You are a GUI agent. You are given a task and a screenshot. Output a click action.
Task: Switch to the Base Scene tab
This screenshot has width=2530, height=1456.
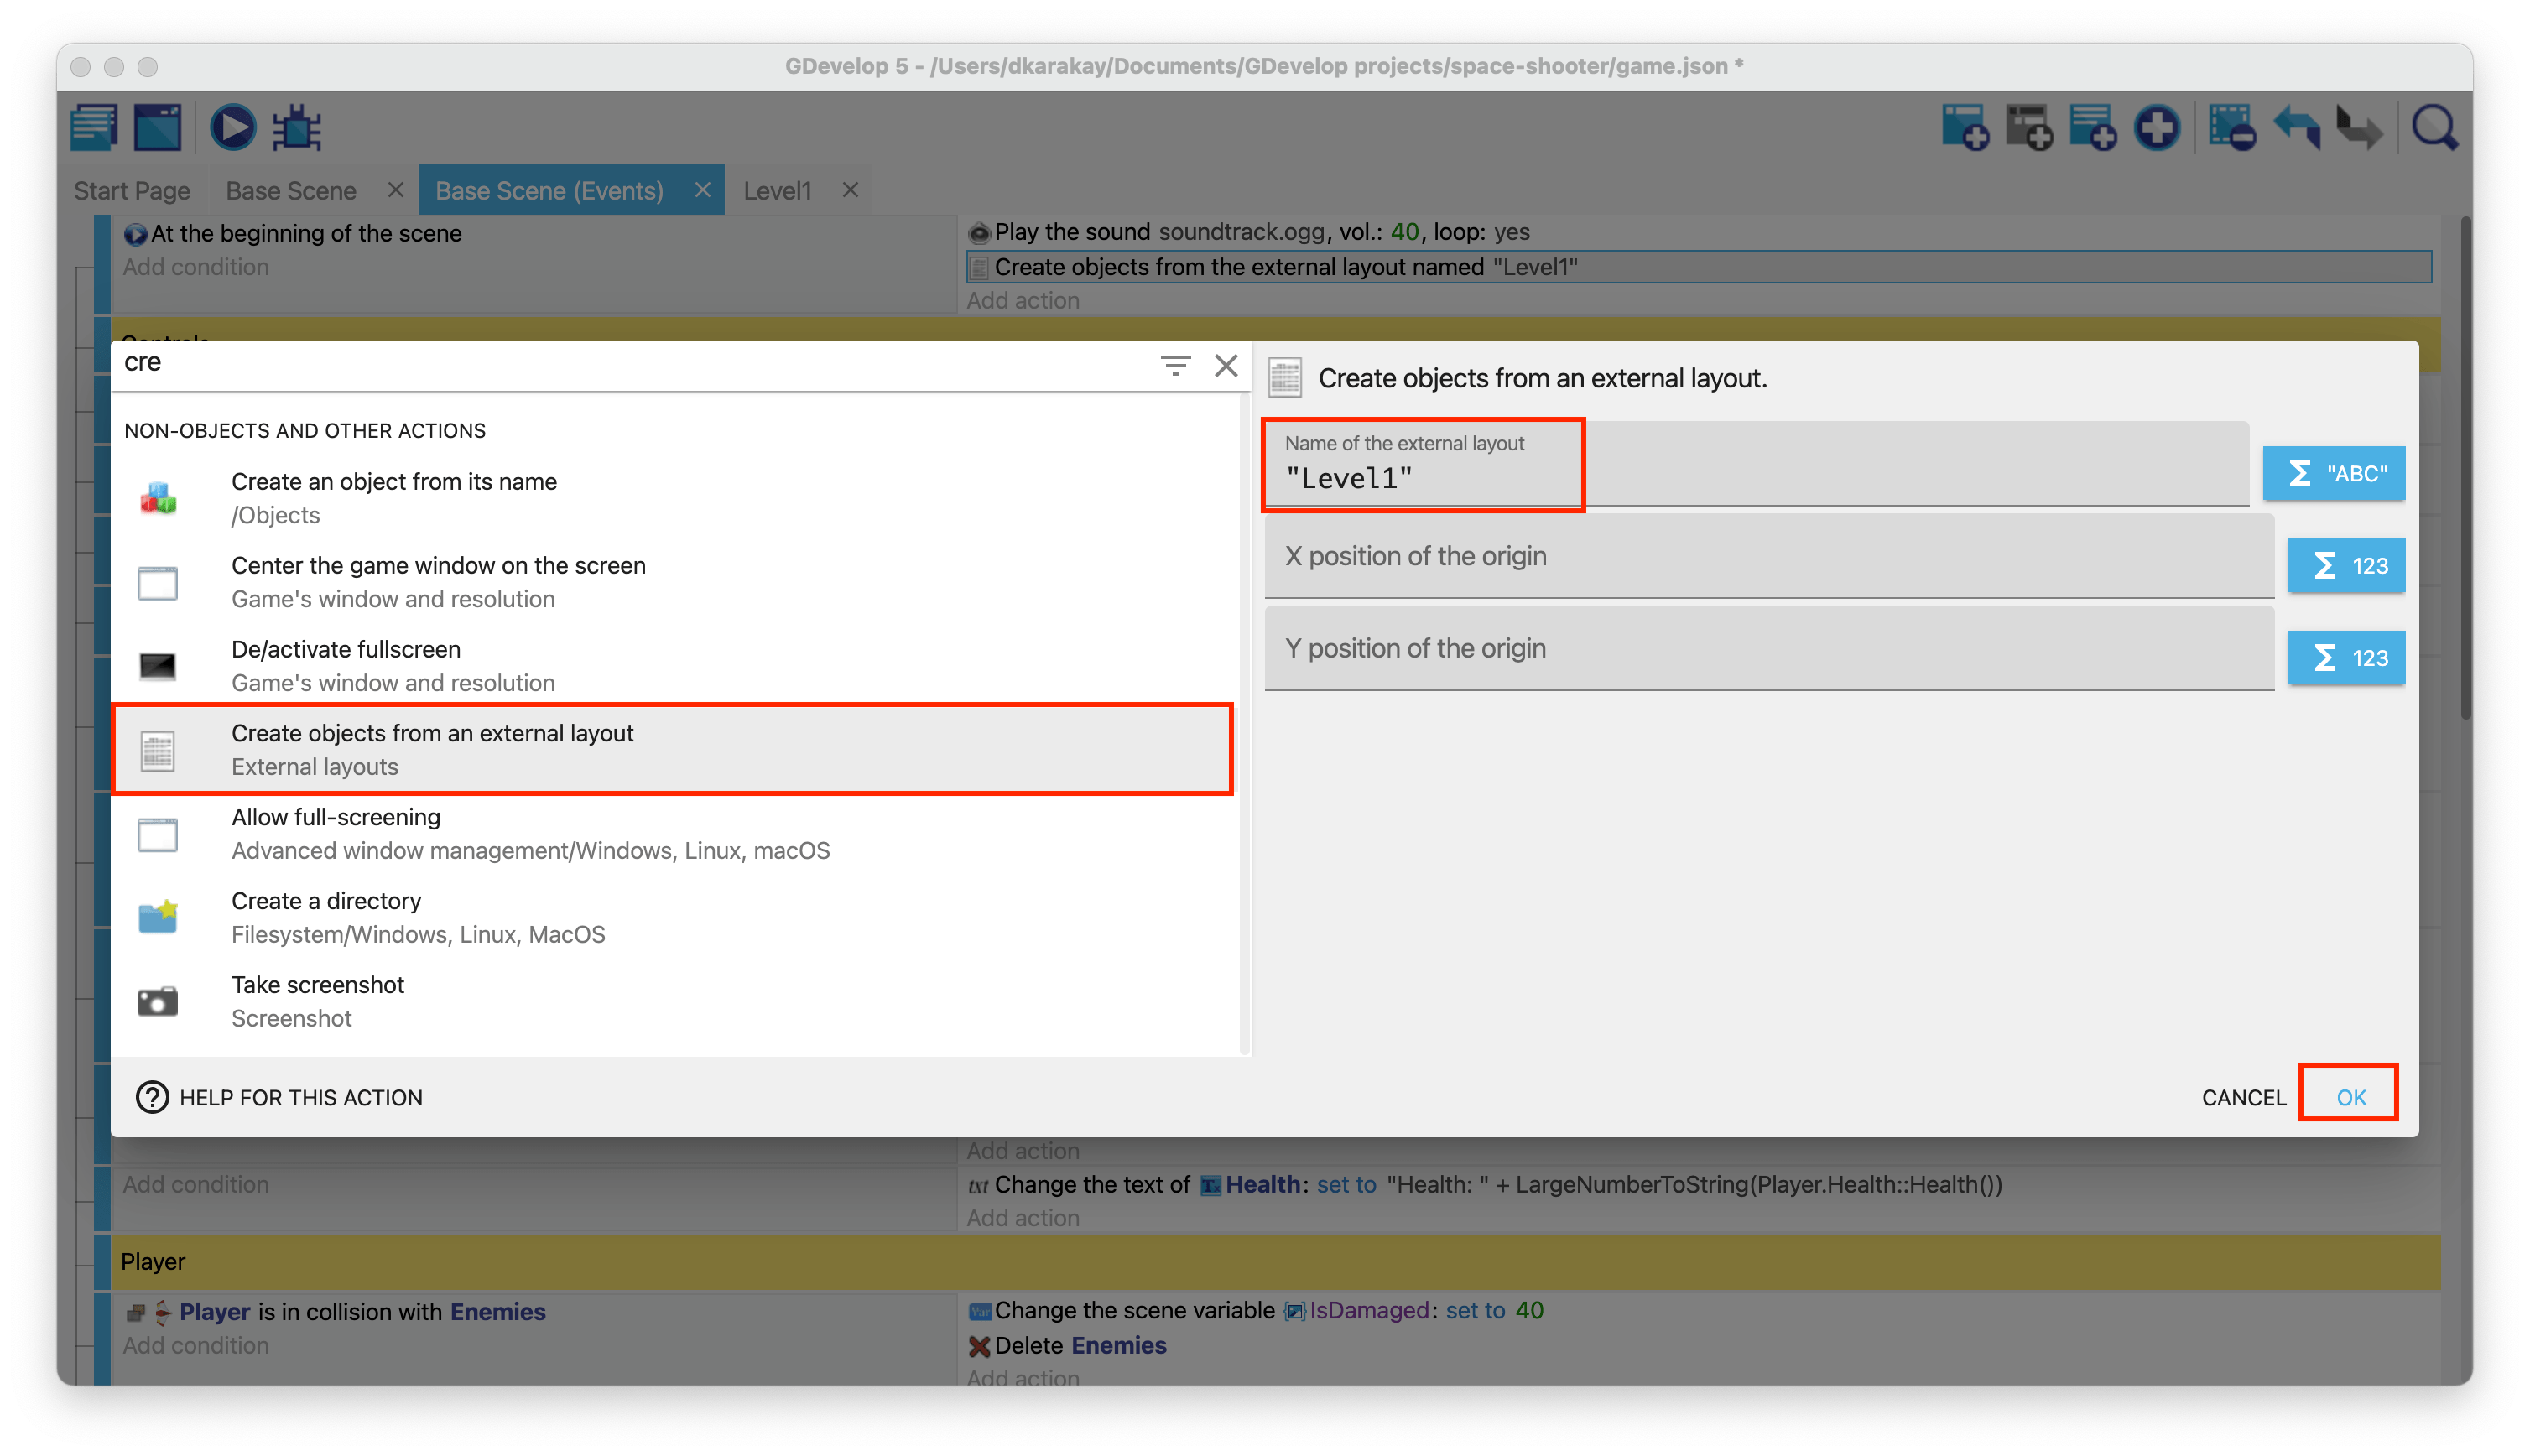291,190
